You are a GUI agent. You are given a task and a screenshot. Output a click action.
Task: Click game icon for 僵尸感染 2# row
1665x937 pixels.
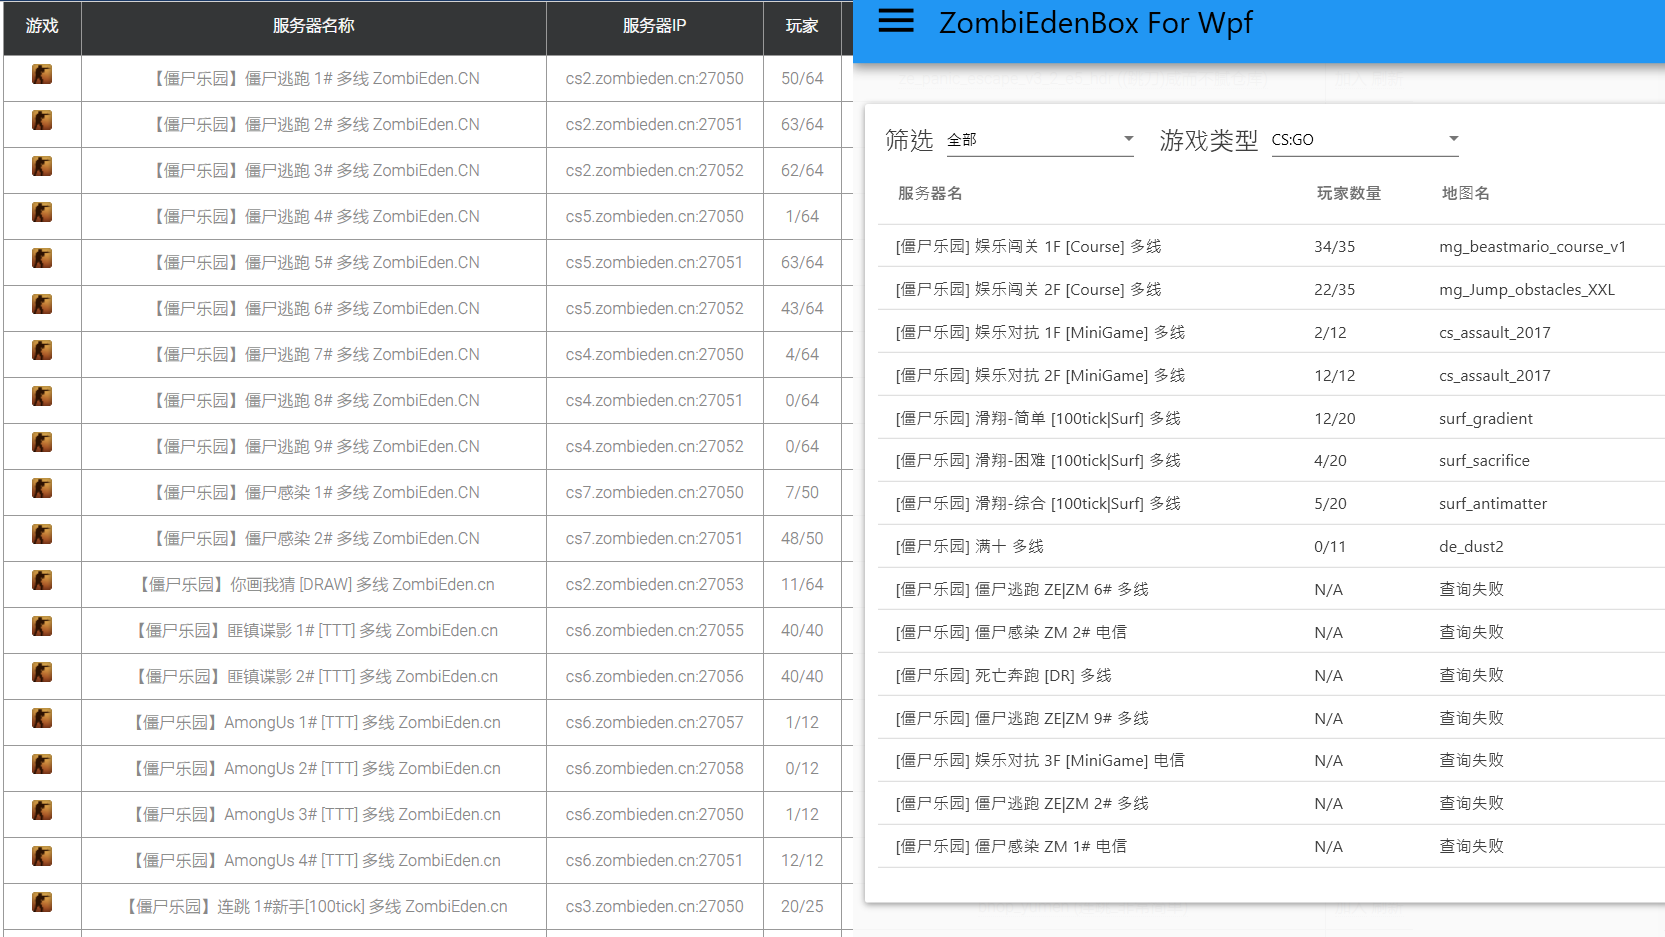click(42, 534)
